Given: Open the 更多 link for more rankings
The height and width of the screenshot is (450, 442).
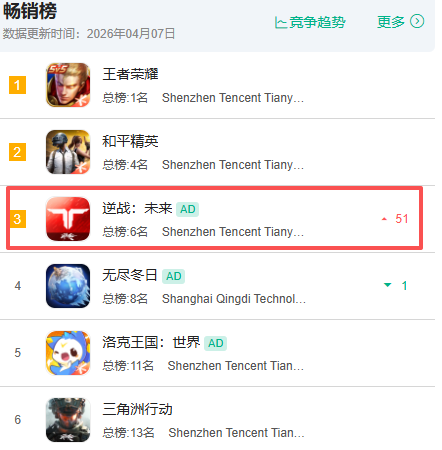Looking at the screenshot, I should coord(391,22).
